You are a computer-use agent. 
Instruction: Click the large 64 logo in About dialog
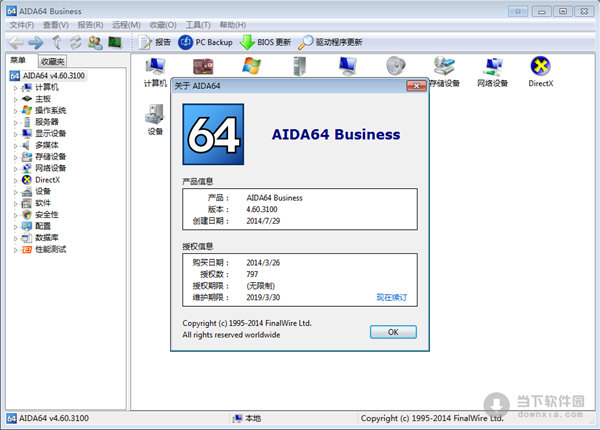(213, 134)
